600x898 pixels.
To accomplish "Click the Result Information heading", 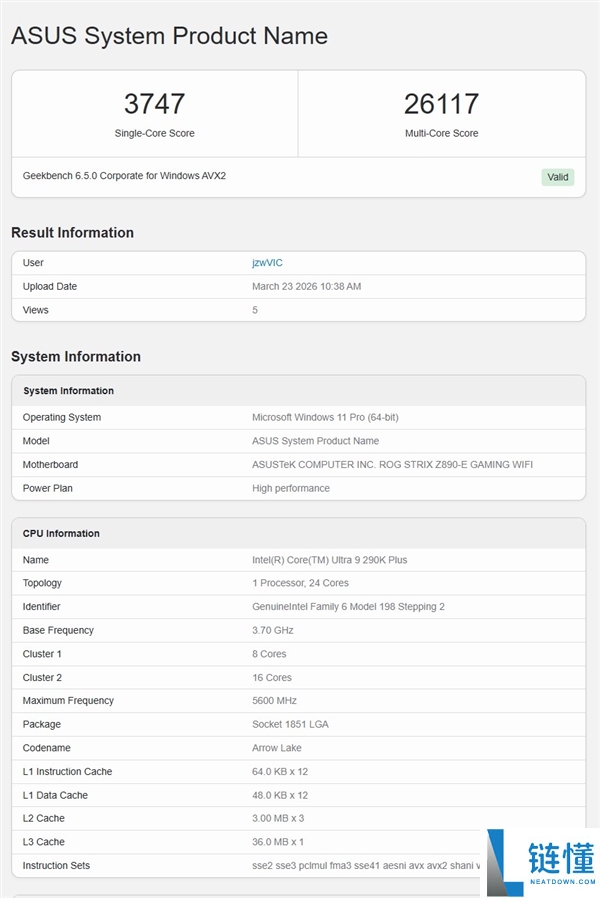I will point(72,233).
